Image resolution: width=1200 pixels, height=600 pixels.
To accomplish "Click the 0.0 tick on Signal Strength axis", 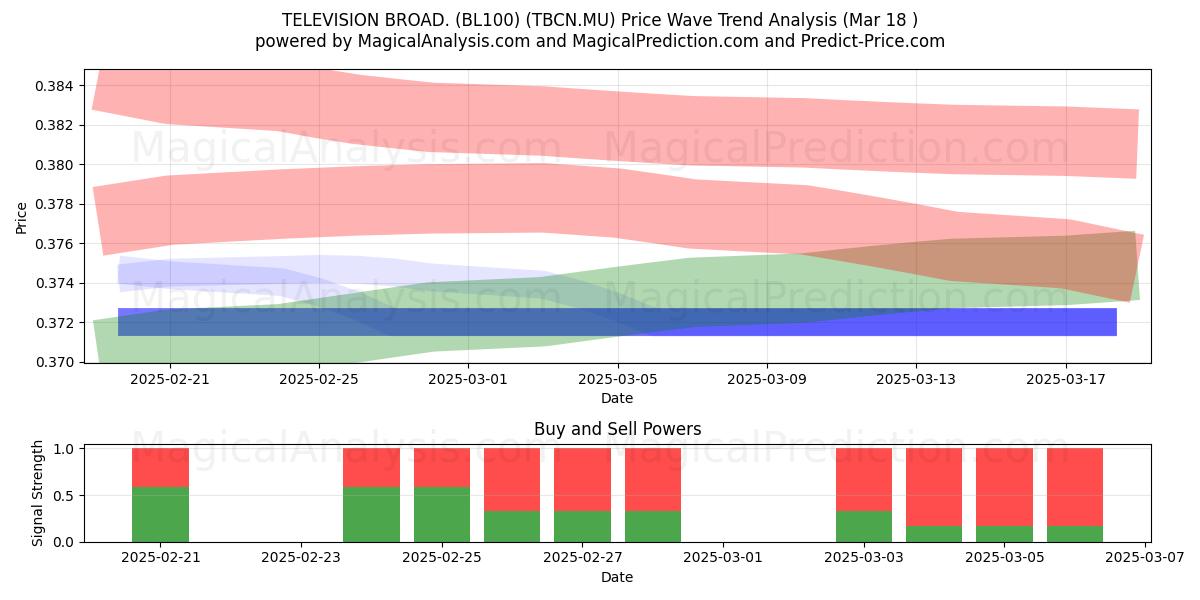I will pos(65,542).
